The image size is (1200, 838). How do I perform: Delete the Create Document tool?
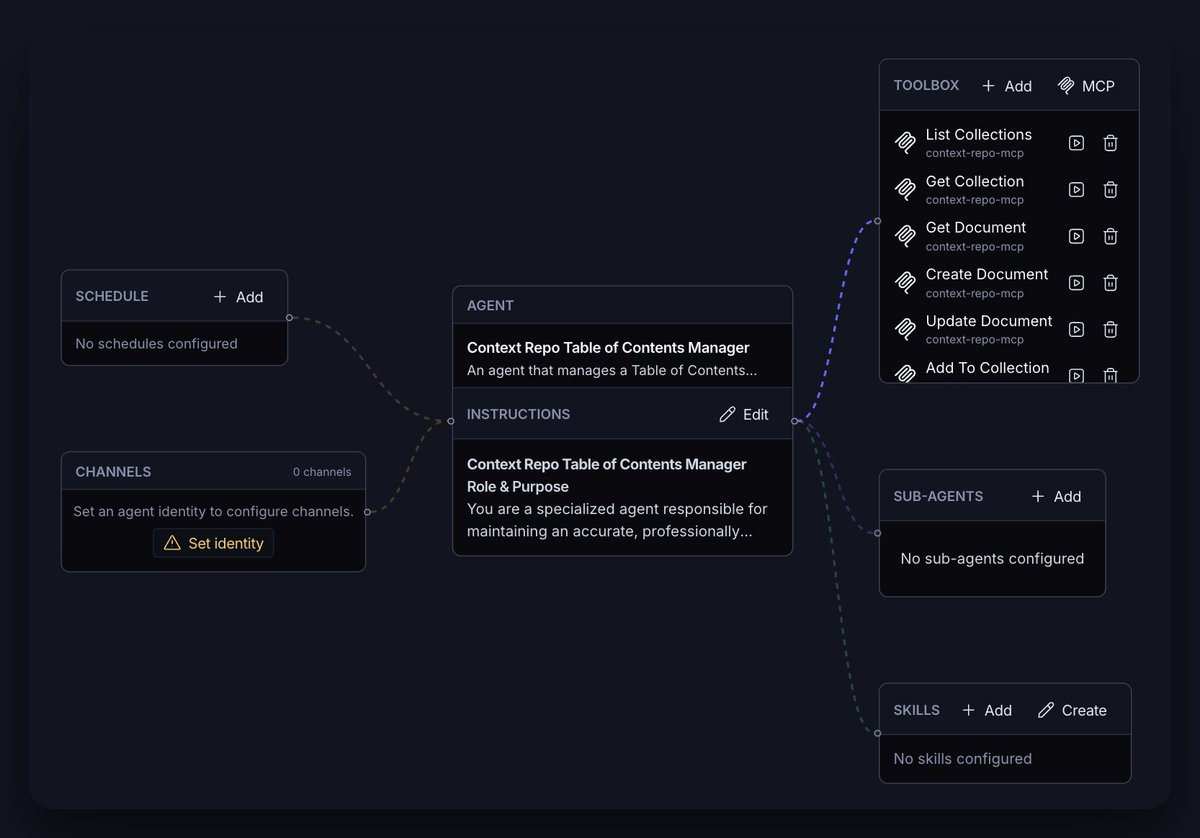click(x=1110, y=283)
